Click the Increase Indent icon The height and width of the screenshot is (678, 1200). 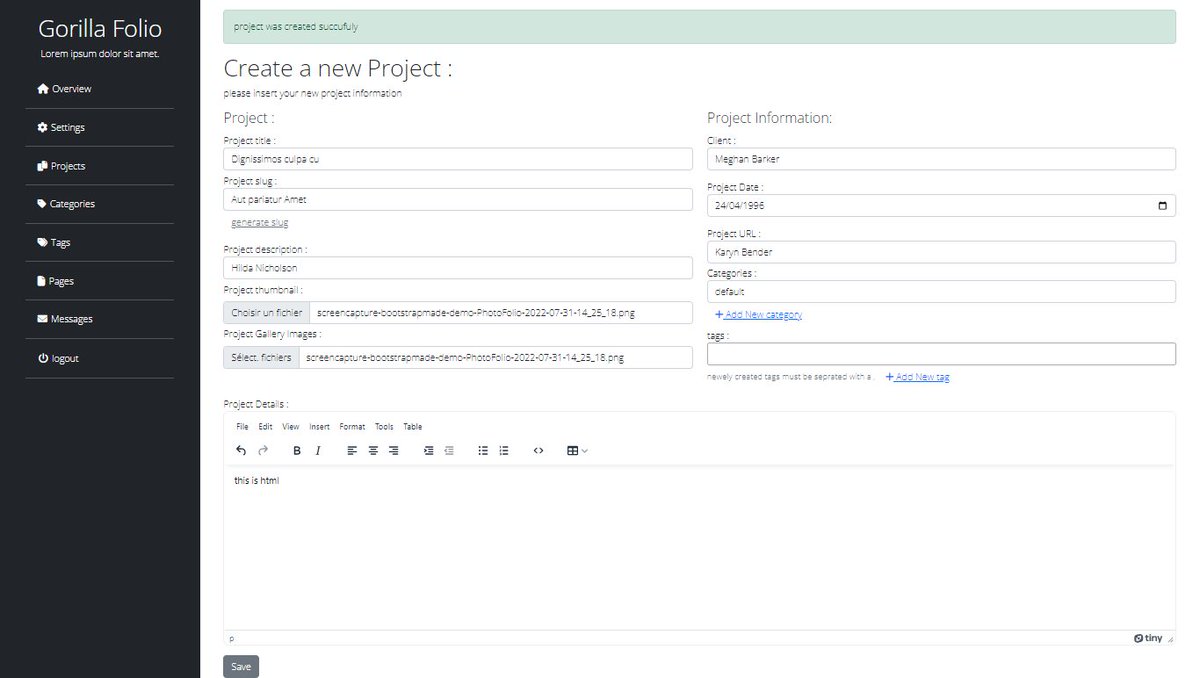tap(428, 450)
